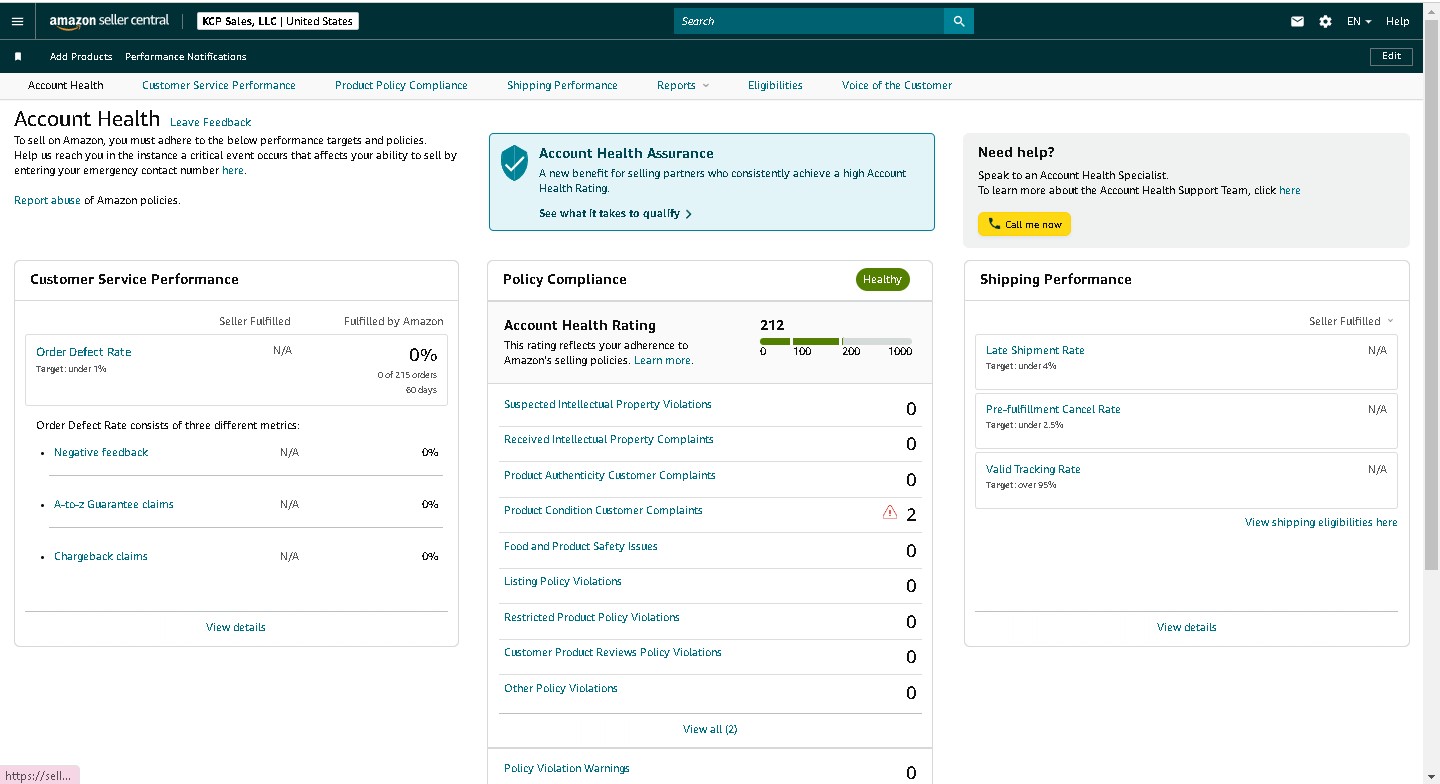The width and height of the screenshot is (1440, 784).
Task: Open the settings gear icon
Action: (1325, 21)
